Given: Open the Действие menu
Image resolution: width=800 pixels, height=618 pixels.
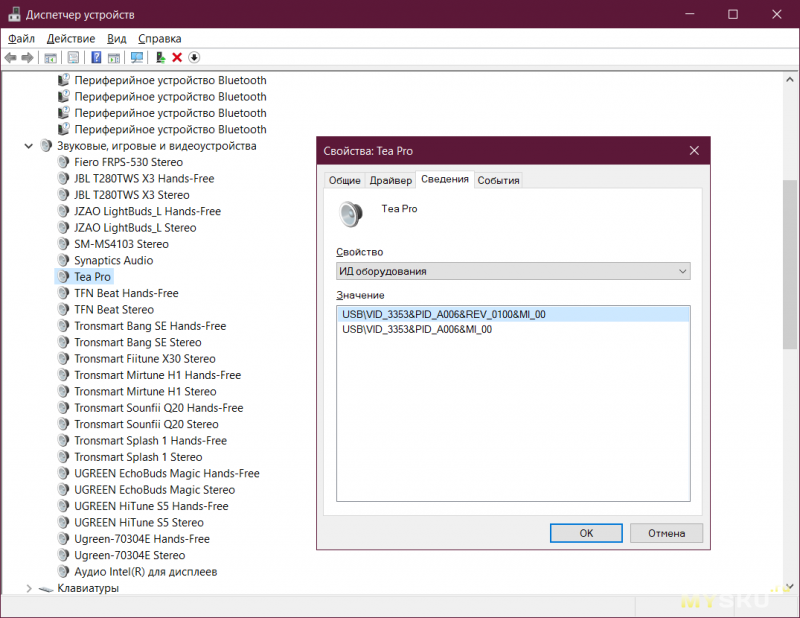Looking at the screenshot, I should pos(70,38).
